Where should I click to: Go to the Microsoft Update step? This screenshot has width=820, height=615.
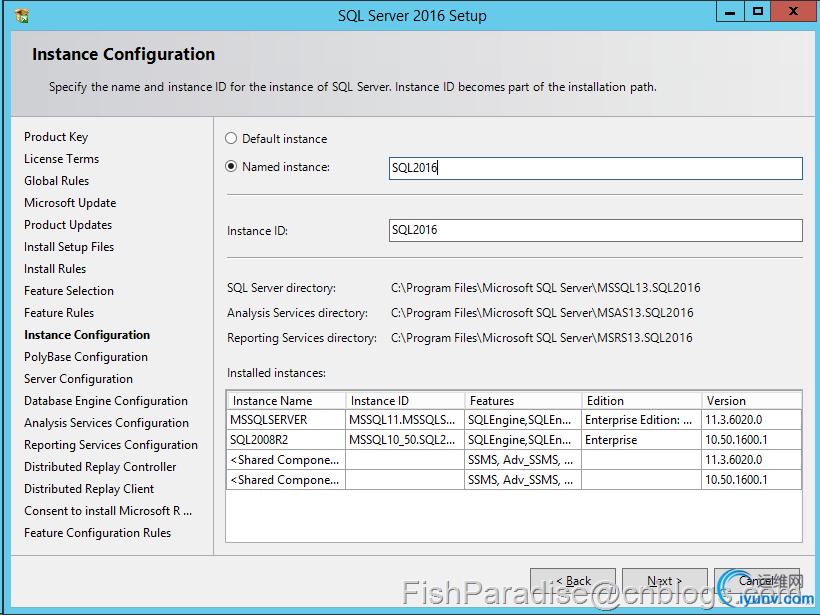tap(70, 203)
